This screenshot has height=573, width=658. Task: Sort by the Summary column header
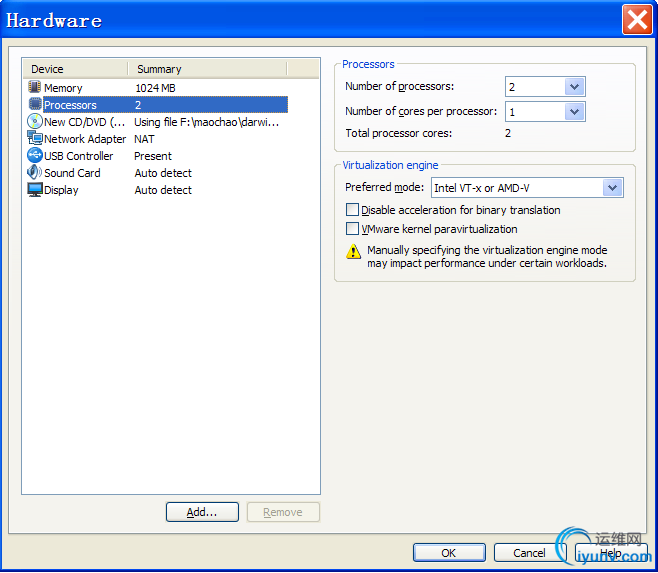click(207, 69)
